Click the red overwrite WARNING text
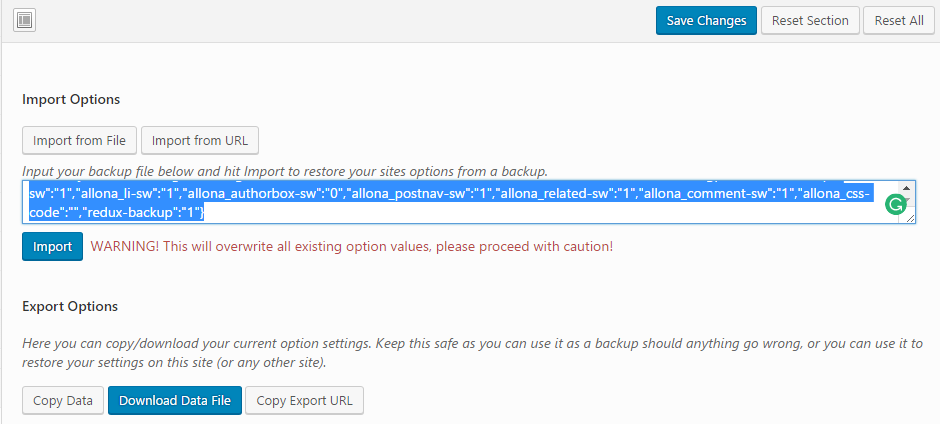This screenshot has height=424, width=940. coord(351,246)
